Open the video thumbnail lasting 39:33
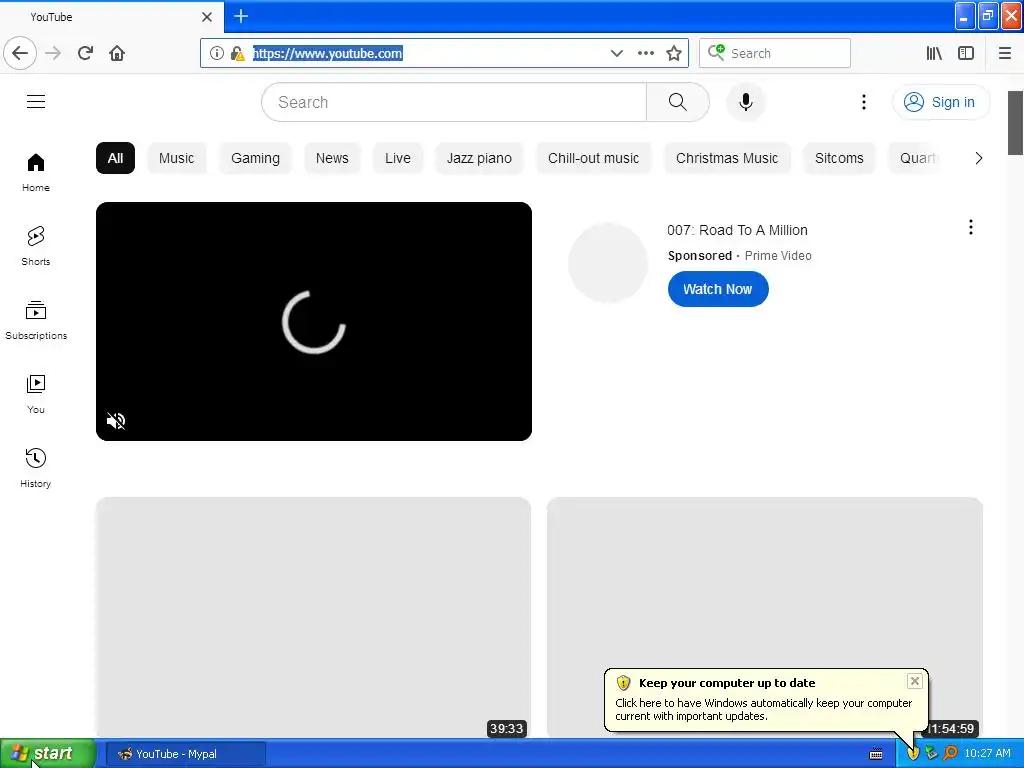Viewport: 1024px width, 768px height. [x=313, y=618]
